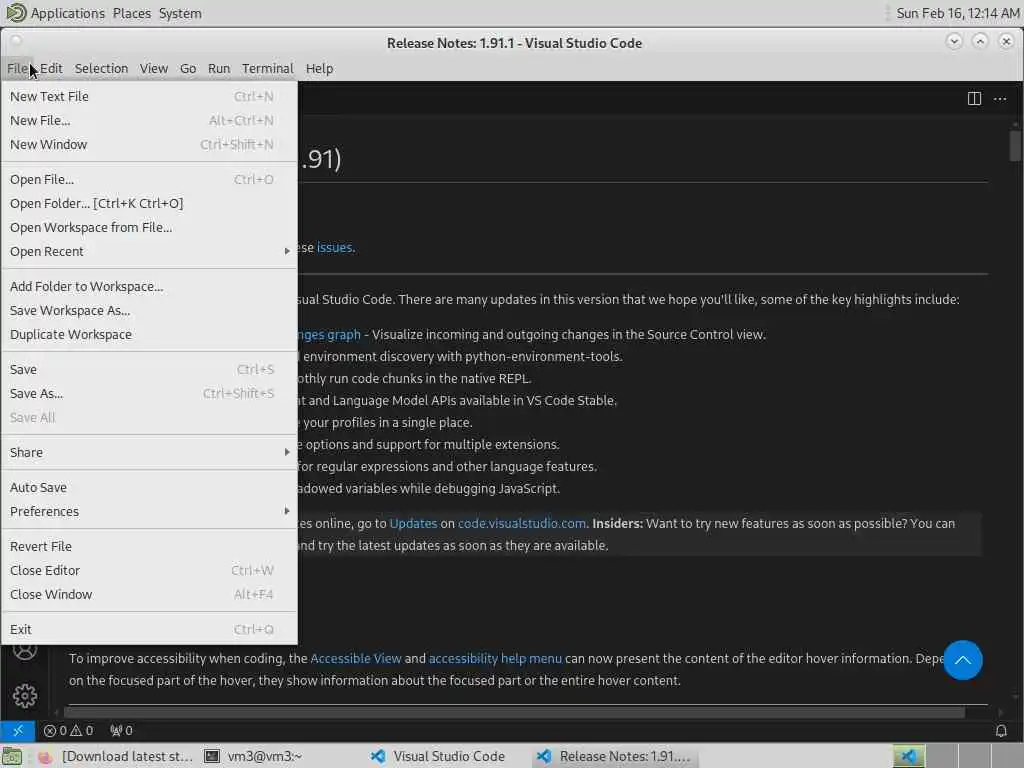Click the show desktop icon in taskbar
This screenshot has width=1024, height=768.
click(12, 756)
